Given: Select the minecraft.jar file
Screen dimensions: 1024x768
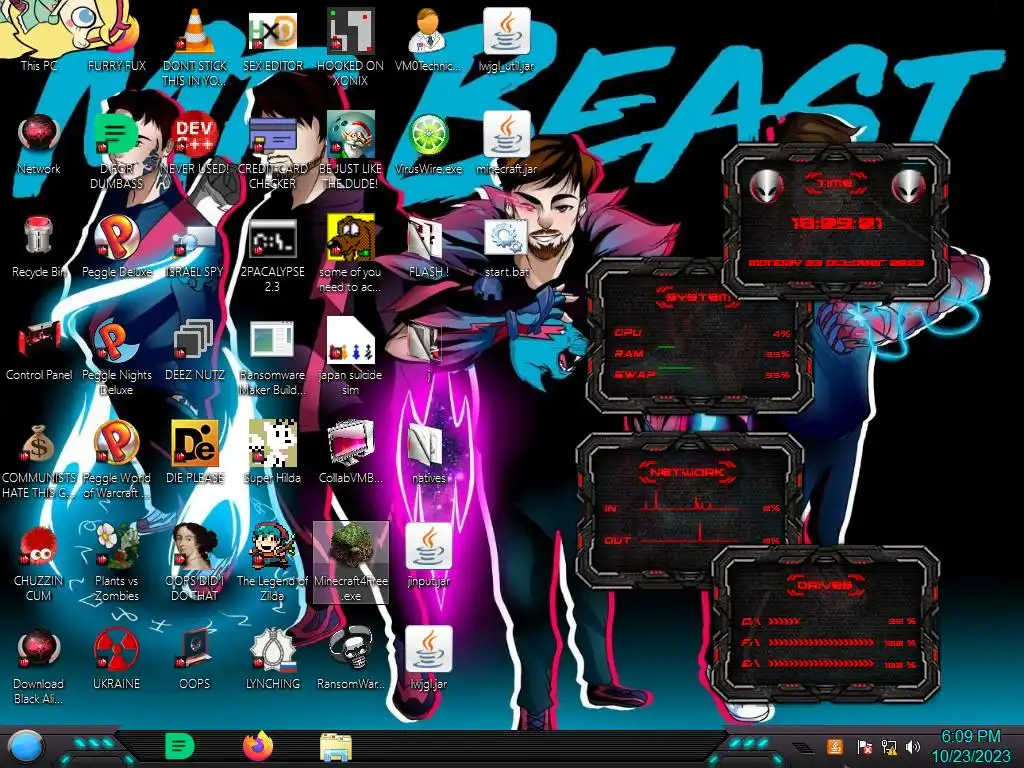Looking at the screenshot, I should pos(506,144).
